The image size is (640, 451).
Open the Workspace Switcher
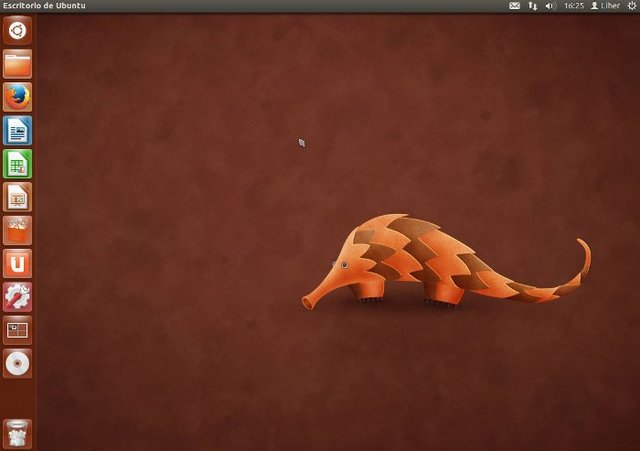[x=17, y=330]
